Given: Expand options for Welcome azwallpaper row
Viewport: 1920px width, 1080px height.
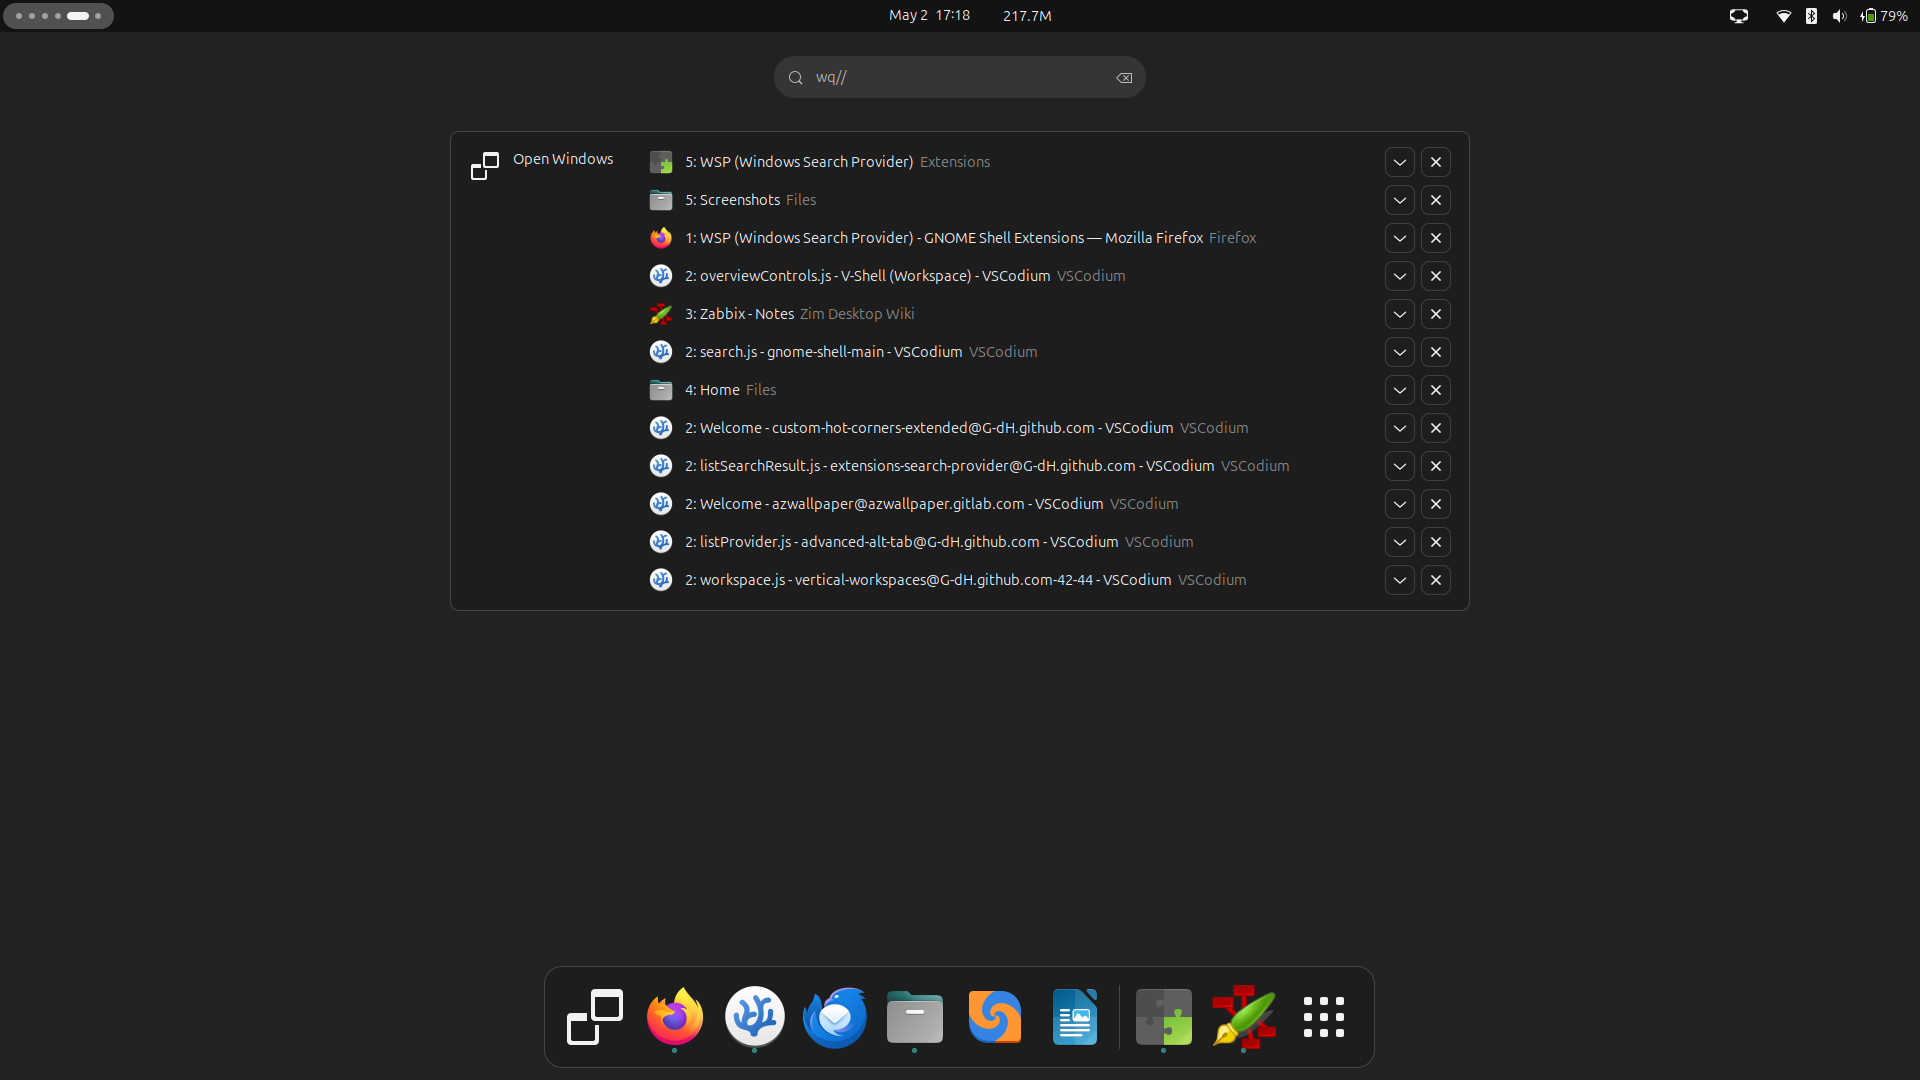Looking at the screenshot, I should click(x=1400, y=504).
